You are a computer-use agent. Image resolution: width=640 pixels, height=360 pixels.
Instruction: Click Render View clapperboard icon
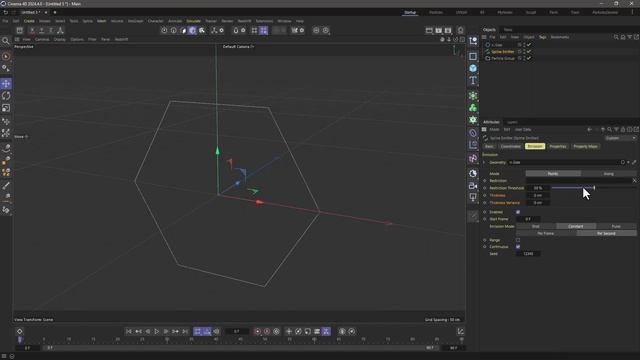click(429, 30)
